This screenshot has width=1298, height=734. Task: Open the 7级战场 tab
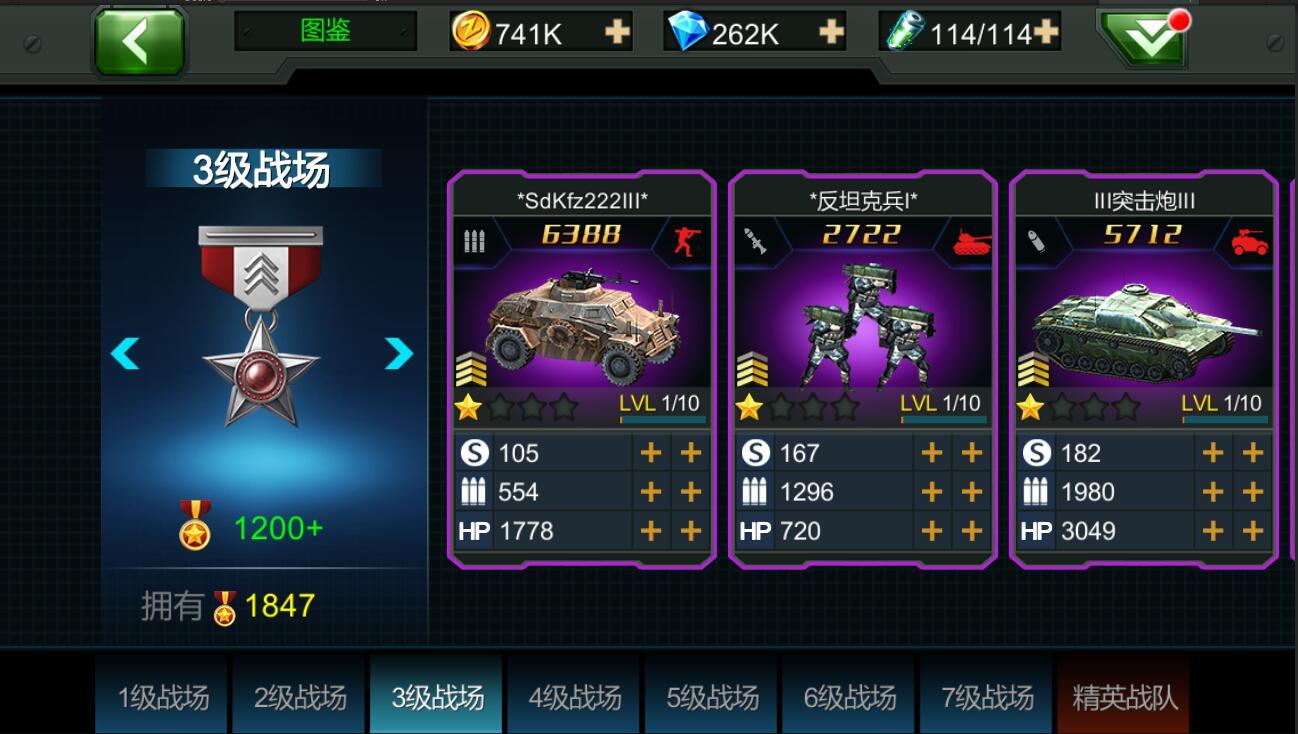(x=987, y=696)
